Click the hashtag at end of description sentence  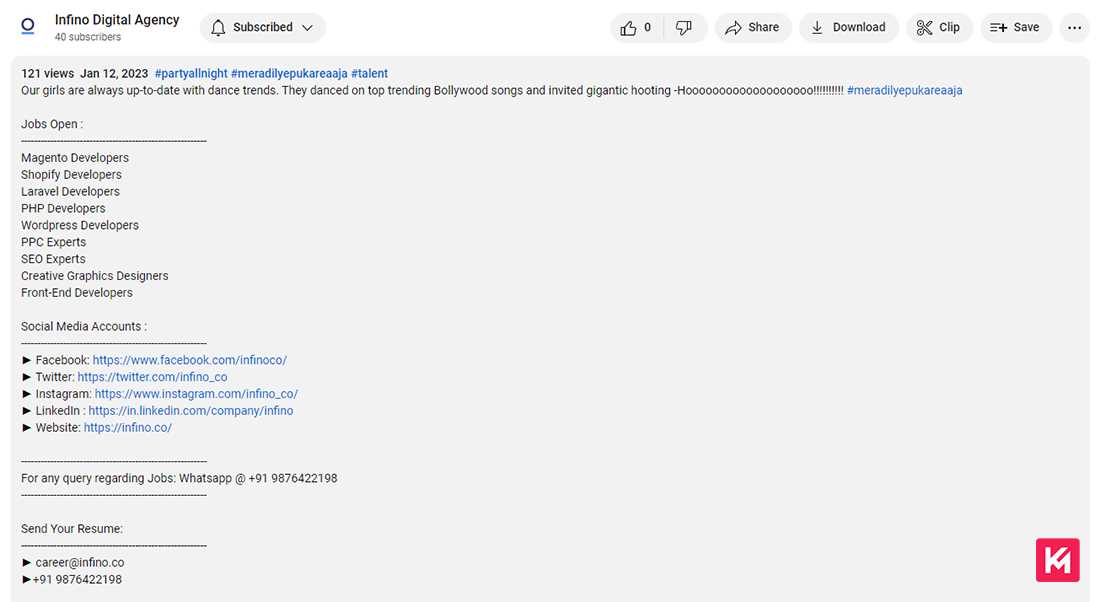tap(904, 91)
